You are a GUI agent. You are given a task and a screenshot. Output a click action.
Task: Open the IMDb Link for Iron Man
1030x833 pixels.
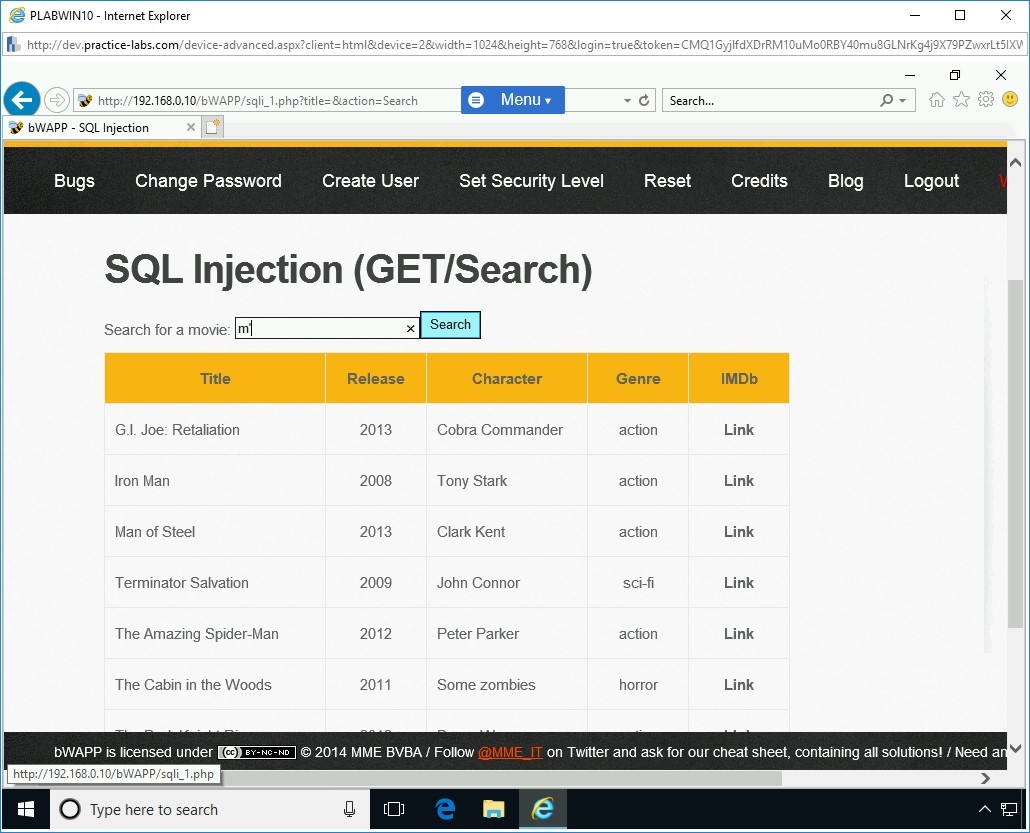[x=738, y=481]
